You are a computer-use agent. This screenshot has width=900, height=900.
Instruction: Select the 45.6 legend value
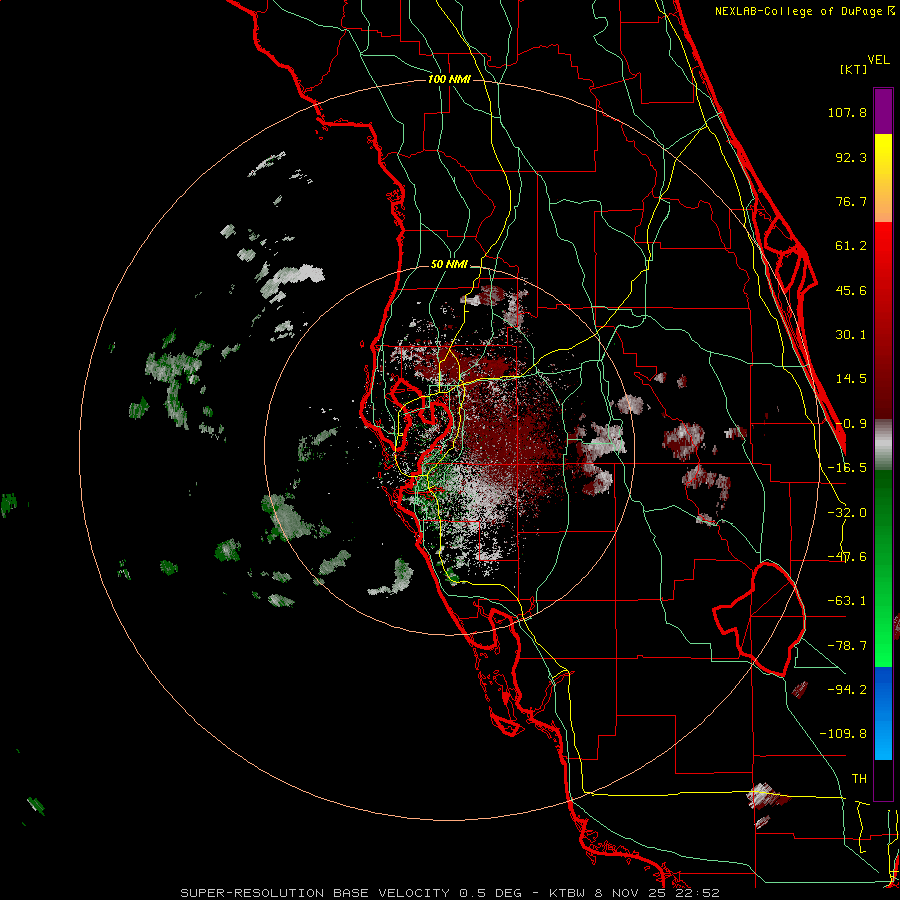pos(851,290)
